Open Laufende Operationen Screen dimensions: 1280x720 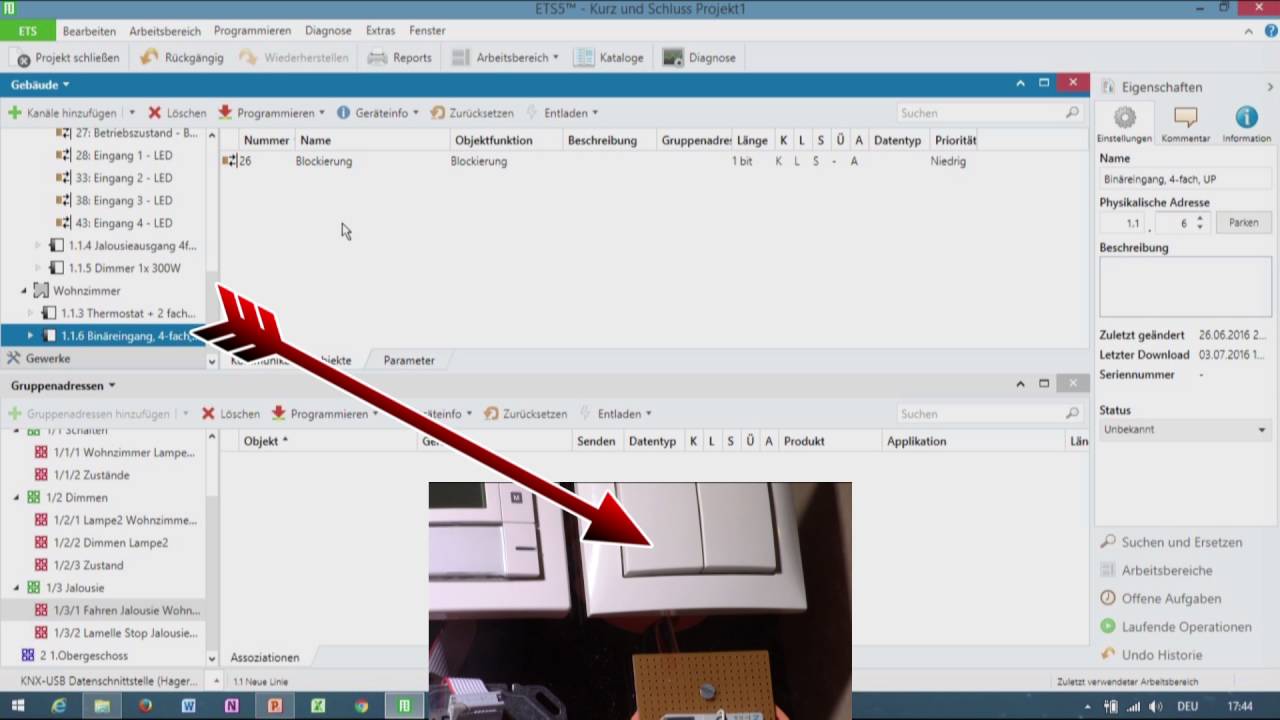[1176, 627]
